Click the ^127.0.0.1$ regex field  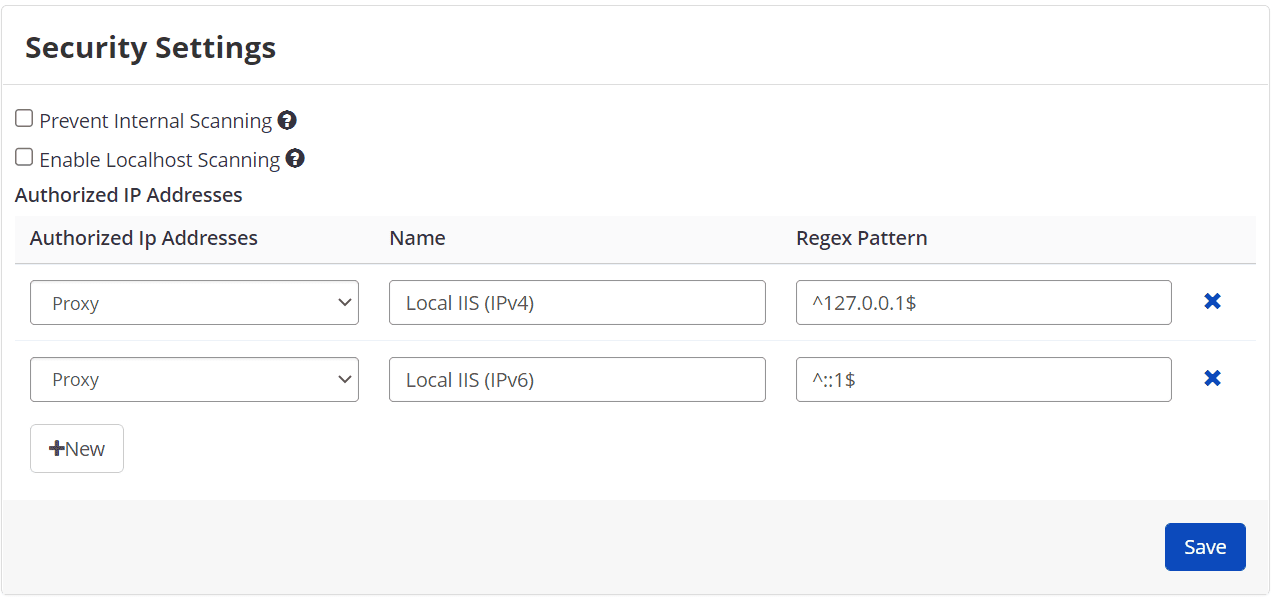[x=983, y=301]
